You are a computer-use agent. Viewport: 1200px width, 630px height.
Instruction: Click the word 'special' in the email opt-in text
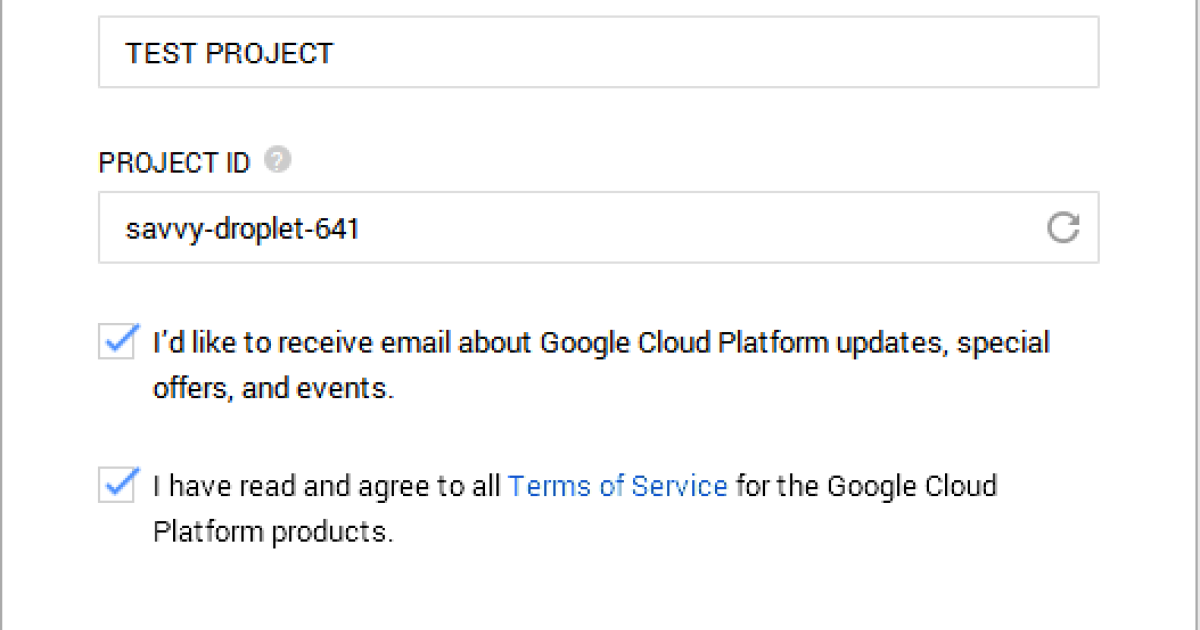pyautogui.click(x=1003, y=343)
